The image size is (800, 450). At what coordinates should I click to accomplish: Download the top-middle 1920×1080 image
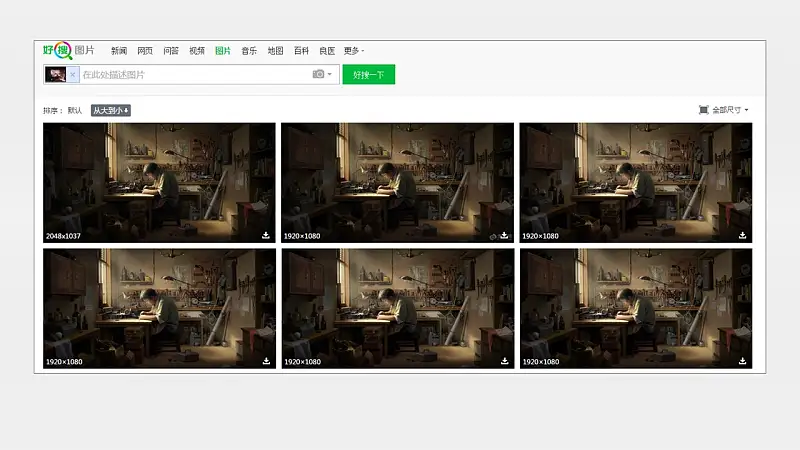click(504, 235)
